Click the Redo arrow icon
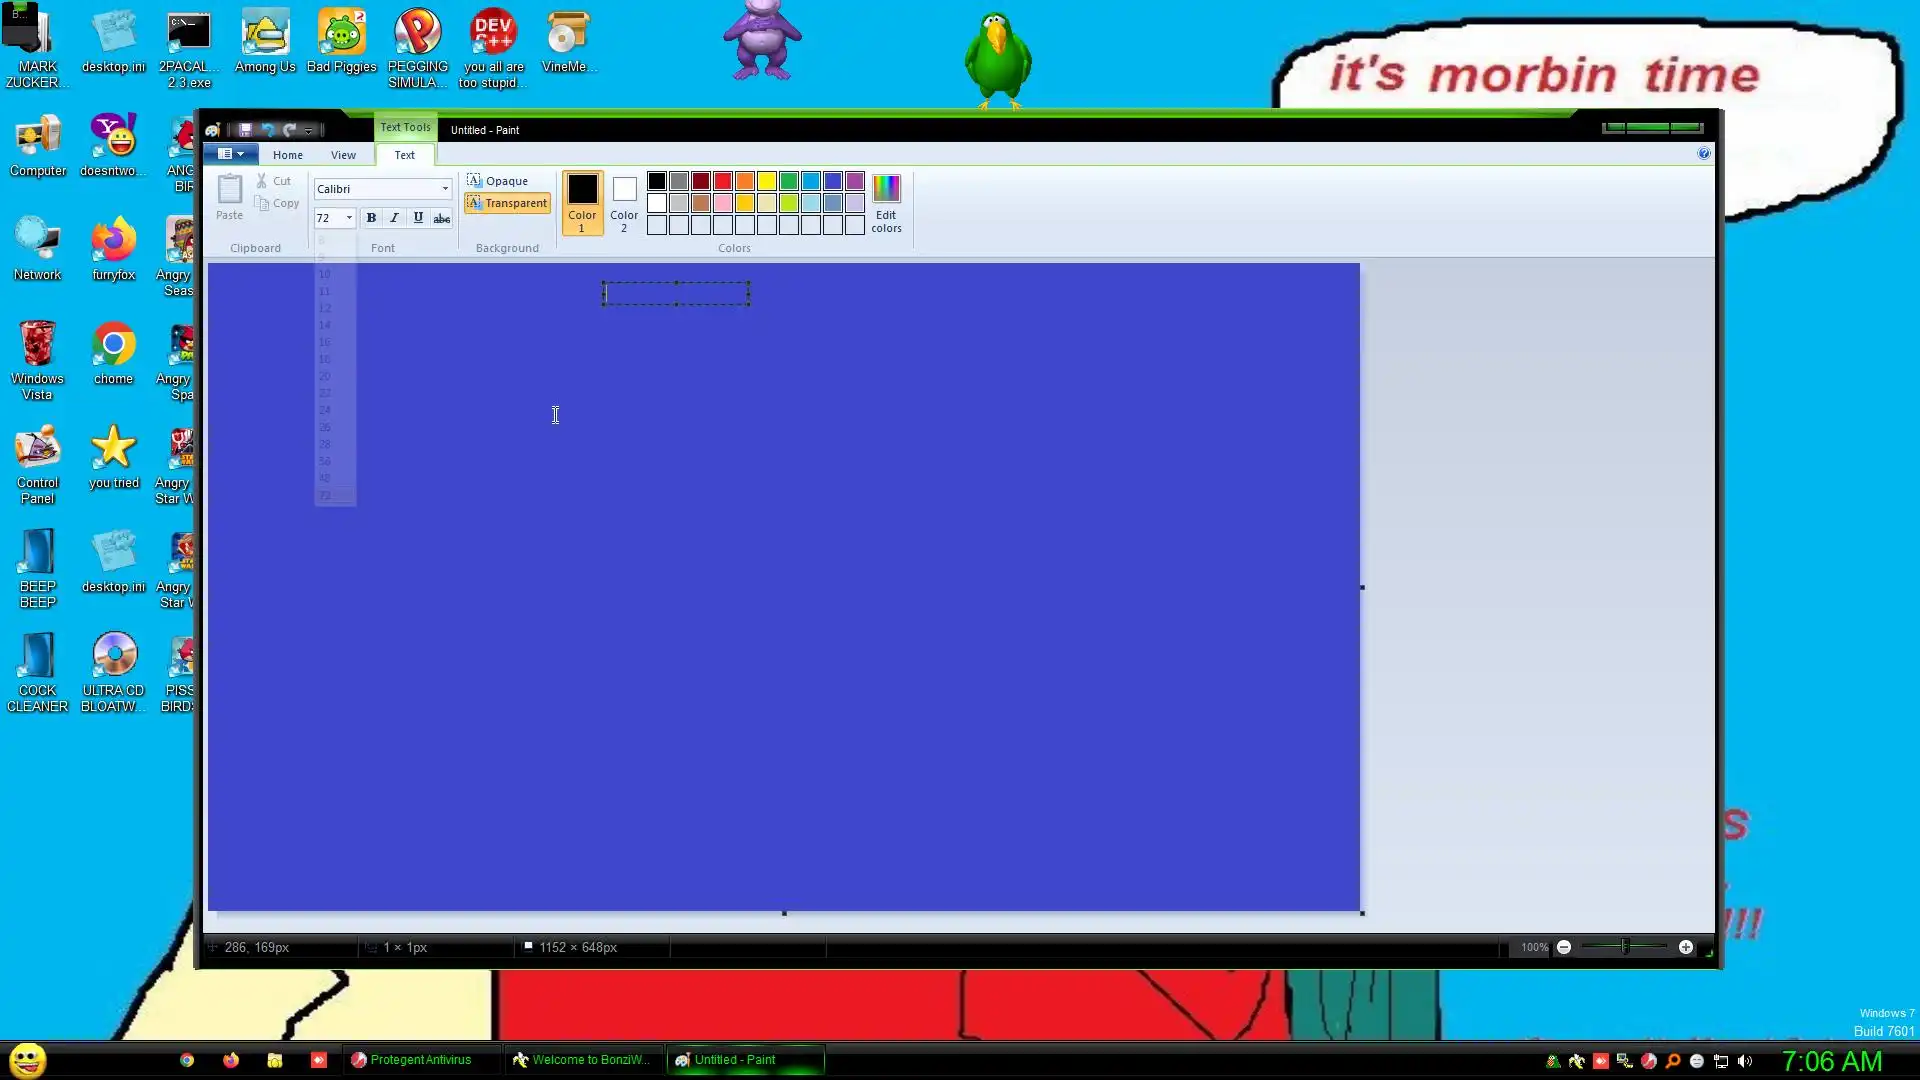This screenshot has width=1920, height=1080. pos(289,130)
